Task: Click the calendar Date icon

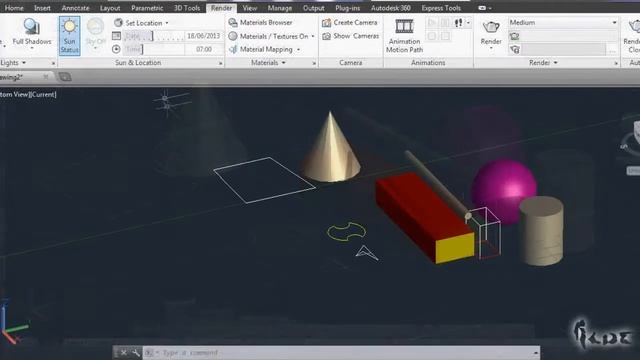Action: point(116,36)
